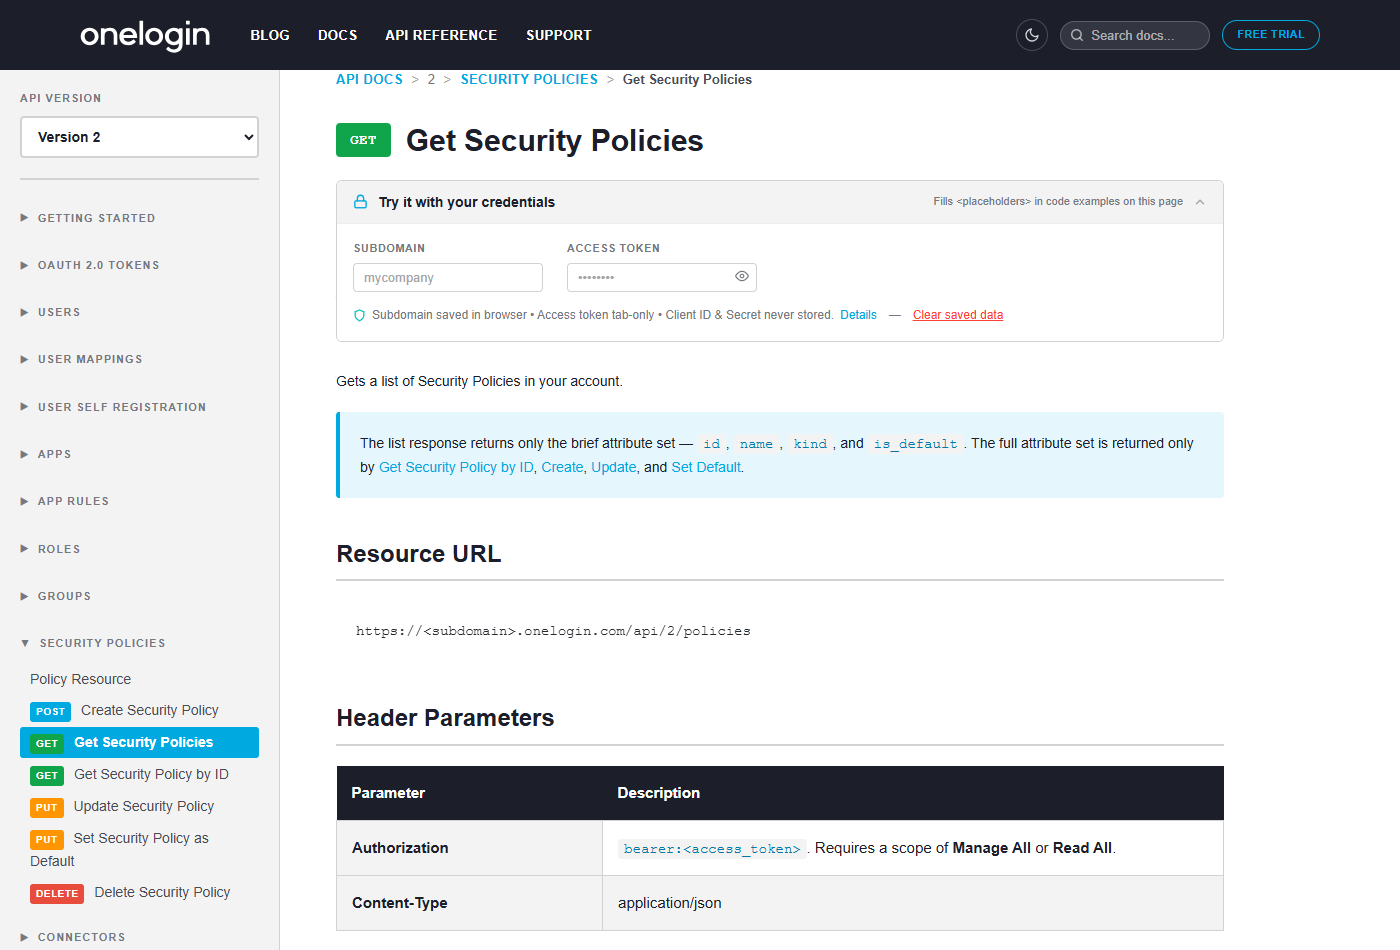
Task: Click the onelogin logo
Action: (x=145, y=36)
